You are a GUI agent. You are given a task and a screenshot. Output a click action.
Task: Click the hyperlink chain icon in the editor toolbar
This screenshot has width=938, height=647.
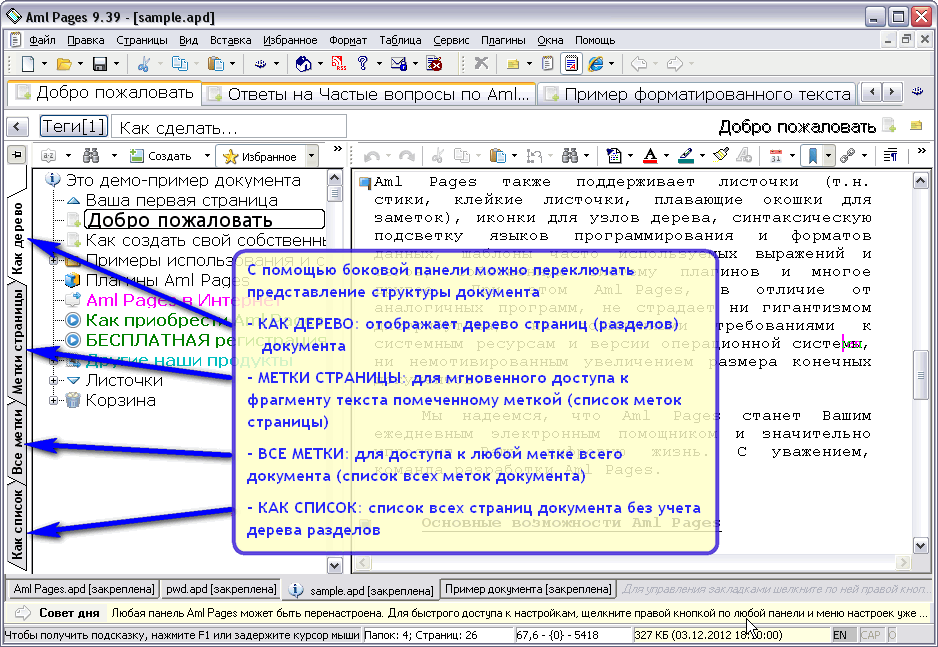847,156
